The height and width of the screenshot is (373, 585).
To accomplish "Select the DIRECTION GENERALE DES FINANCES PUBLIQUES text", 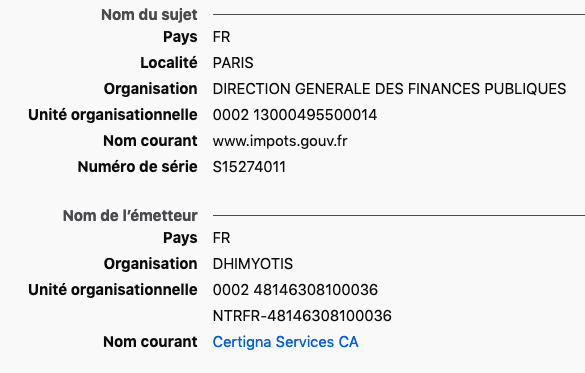I will point(389,89).
